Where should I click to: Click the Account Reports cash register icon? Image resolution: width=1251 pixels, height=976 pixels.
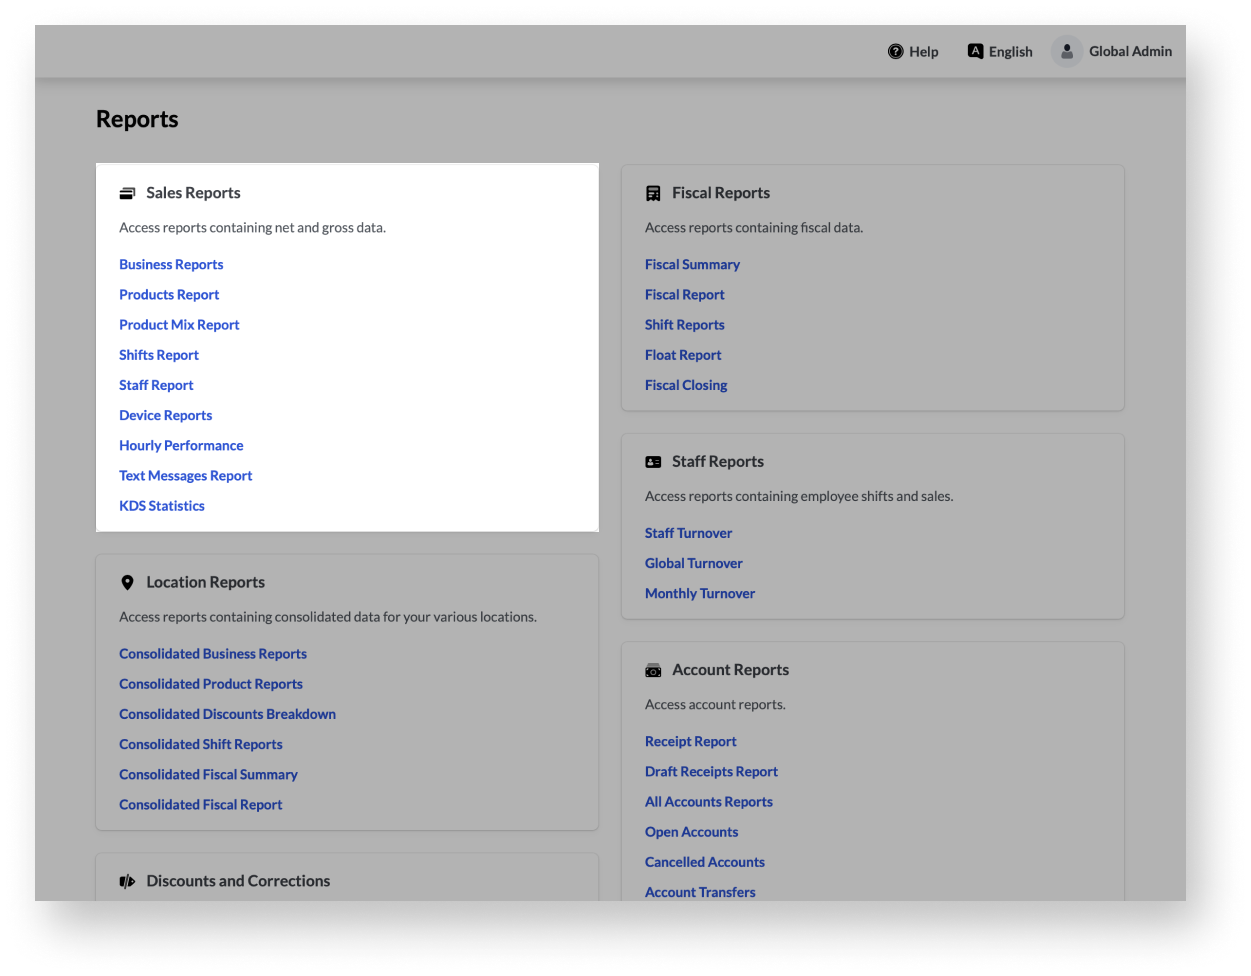(653, 670)
